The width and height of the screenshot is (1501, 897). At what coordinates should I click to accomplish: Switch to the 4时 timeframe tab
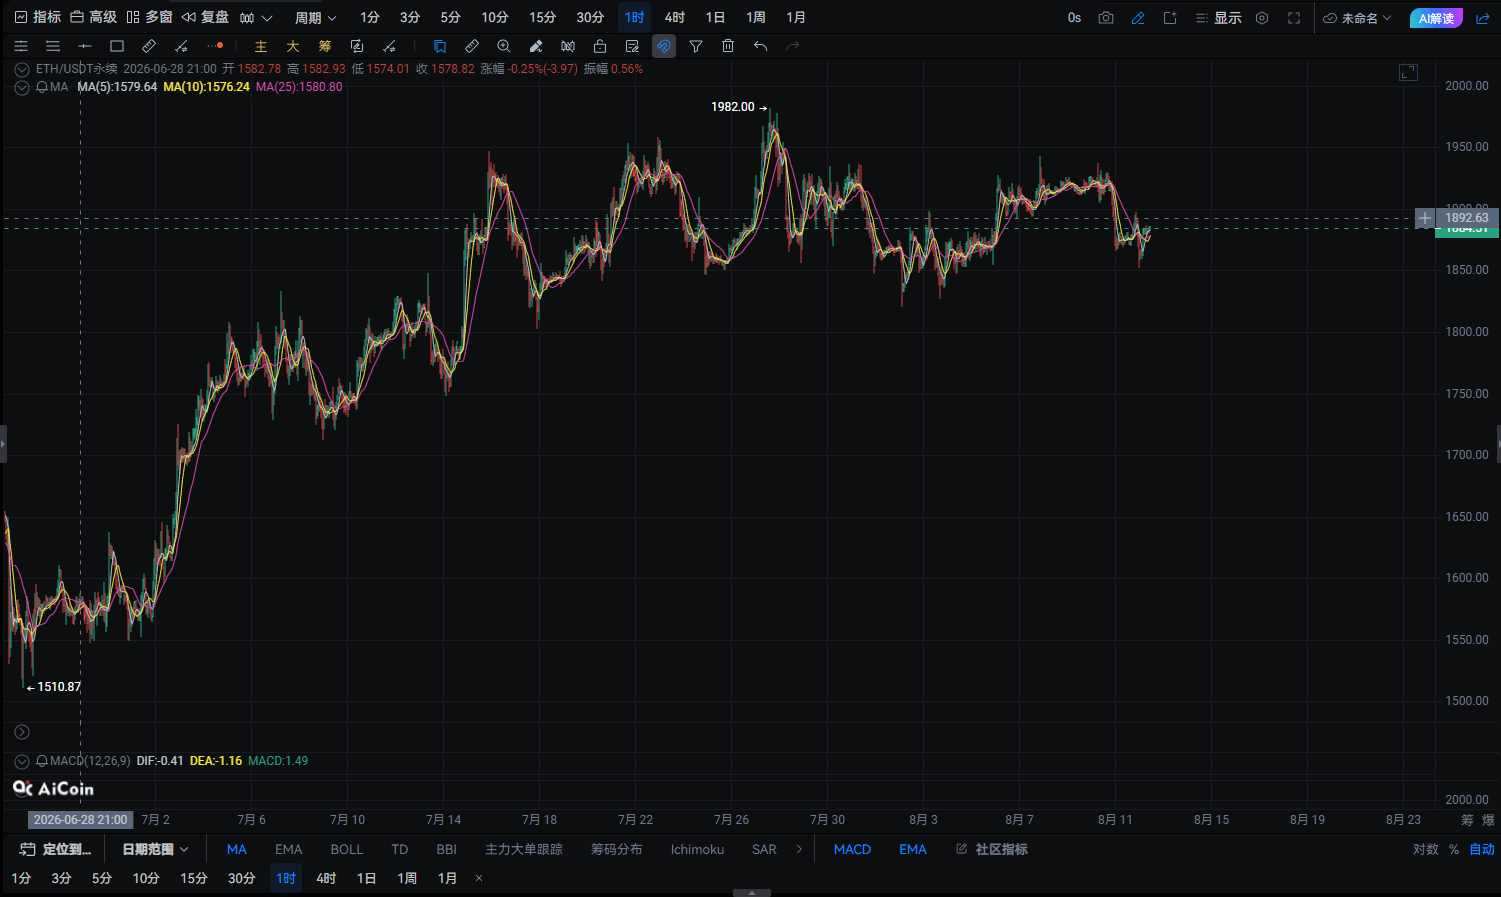coord(675,18)
